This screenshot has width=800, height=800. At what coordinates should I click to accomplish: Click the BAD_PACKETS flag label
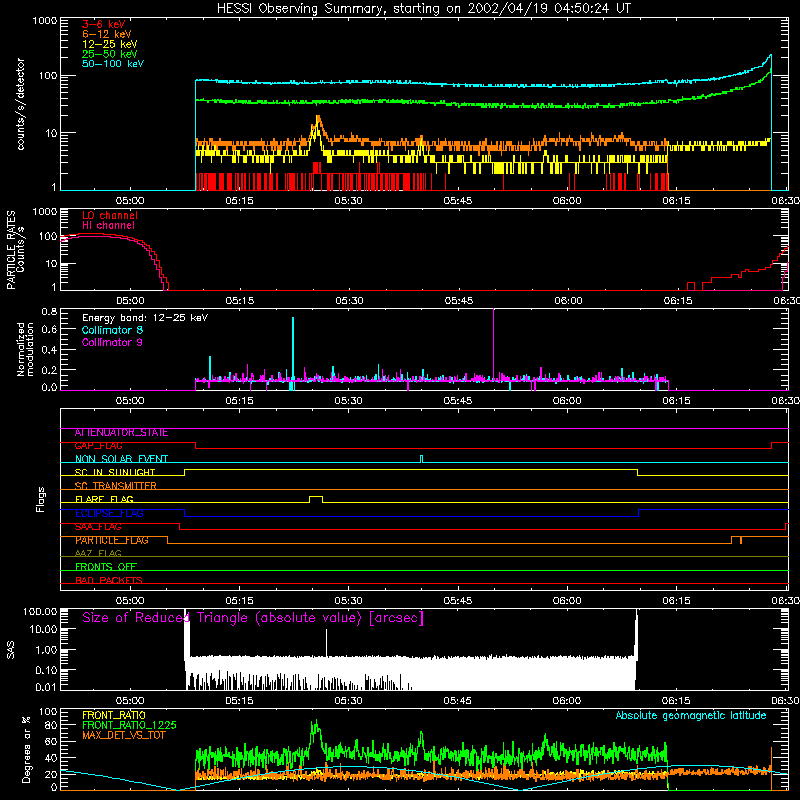click(x=109, y=580)
